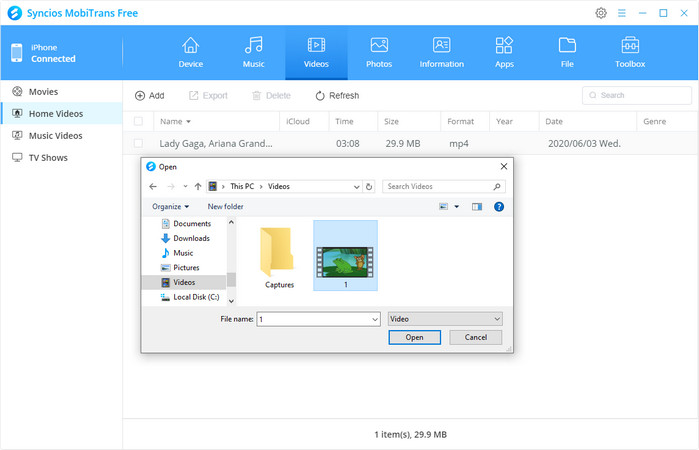Click This PC in the address path

point(242,186)
